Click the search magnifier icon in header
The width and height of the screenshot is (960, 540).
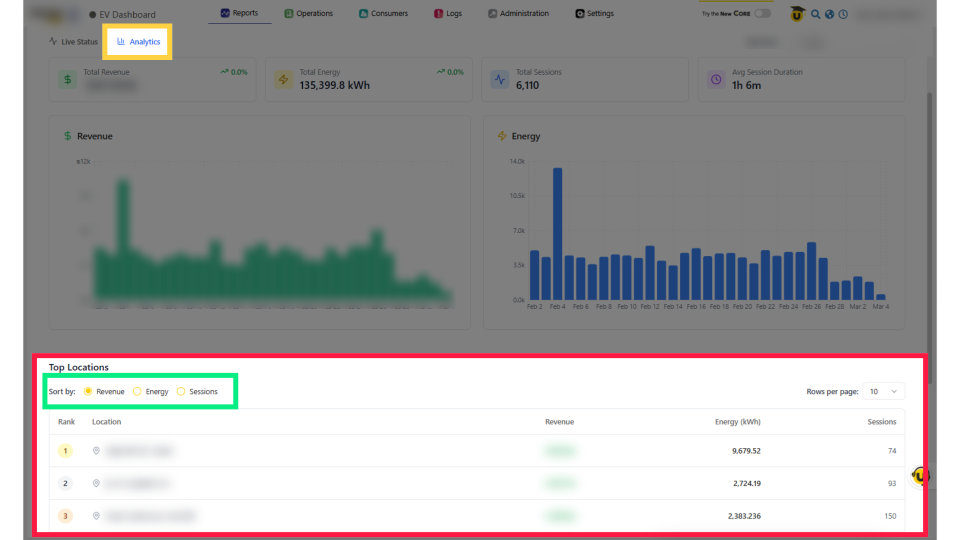click(816, 14)
